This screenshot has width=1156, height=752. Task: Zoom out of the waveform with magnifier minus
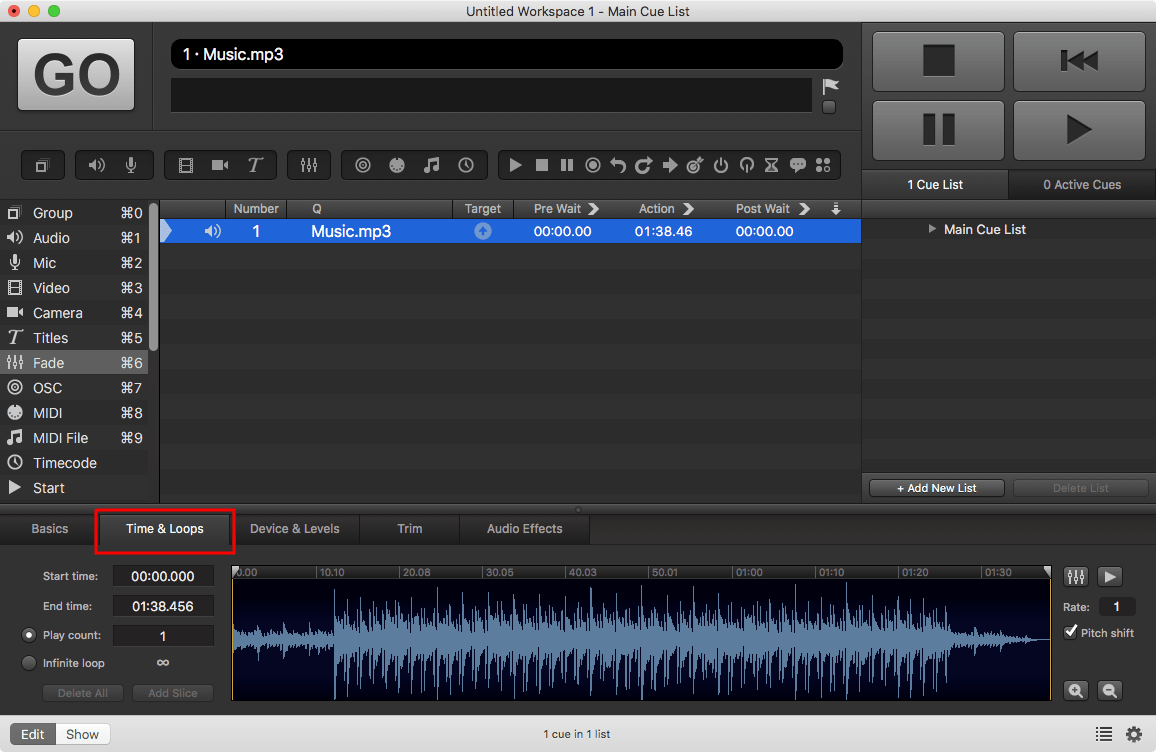(1110, 691)
